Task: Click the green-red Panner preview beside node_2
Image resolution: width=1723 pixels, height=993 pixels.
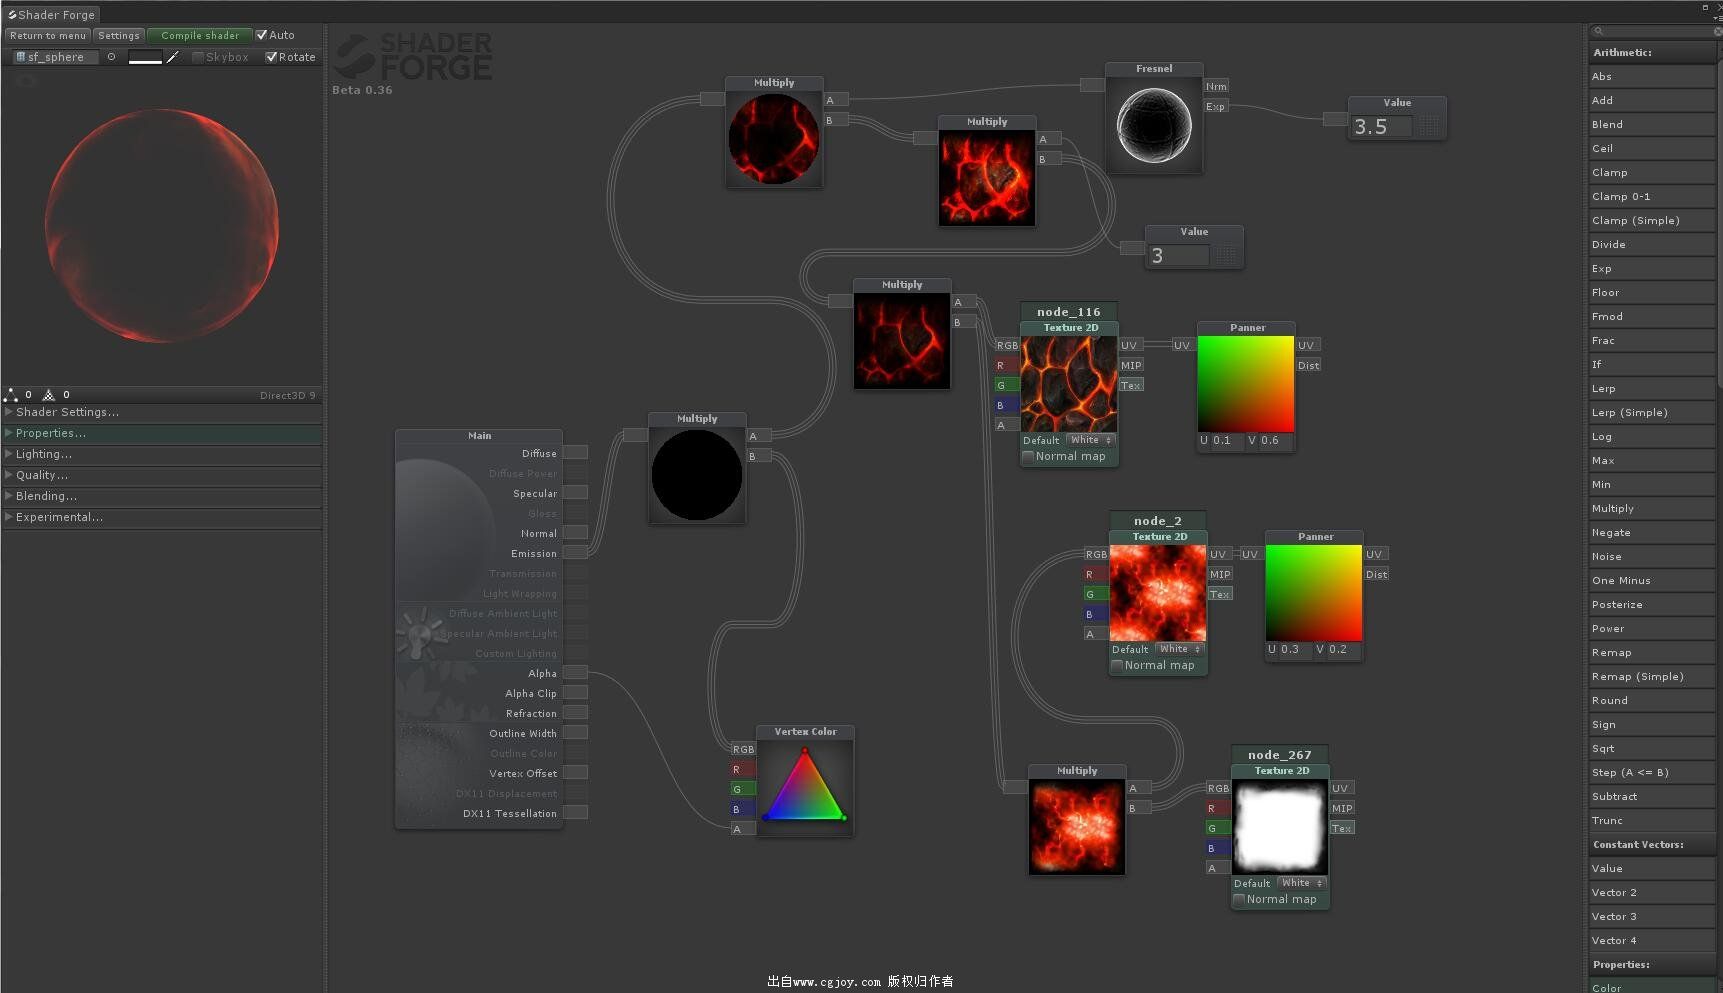Action: (1314, 593)
